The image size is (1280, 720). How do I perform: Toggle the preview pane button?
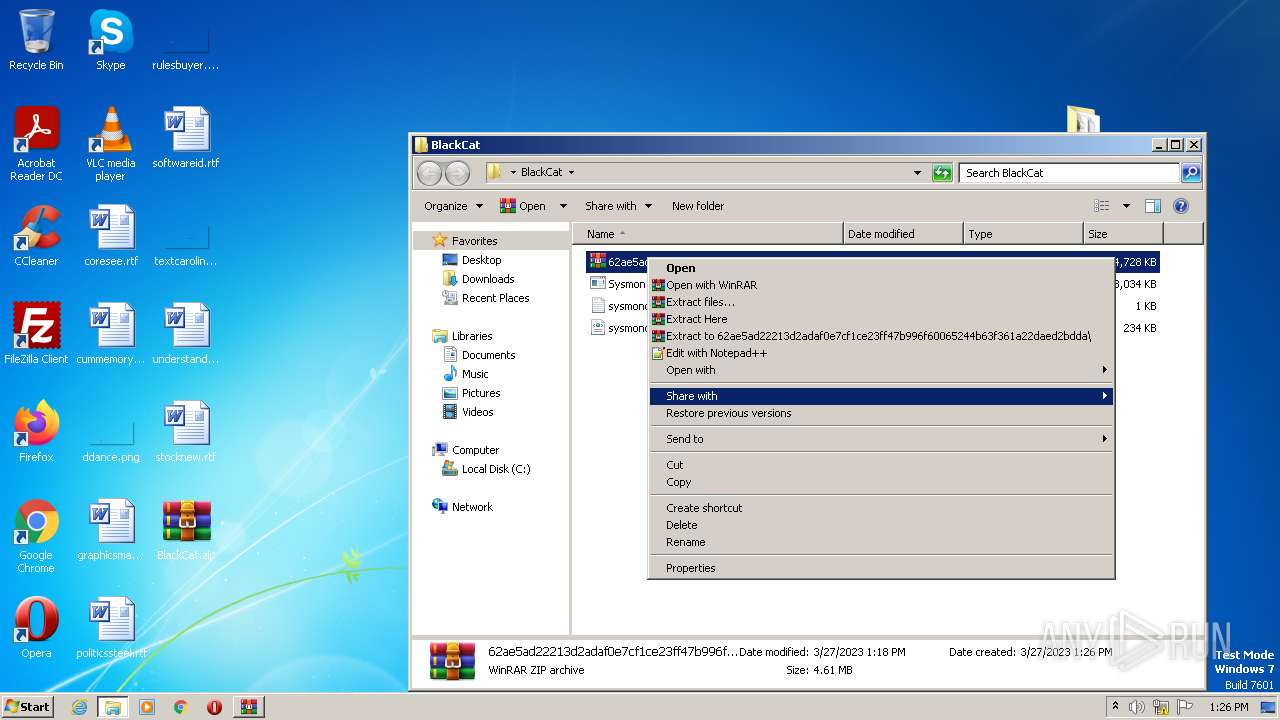click(1152, 206)
